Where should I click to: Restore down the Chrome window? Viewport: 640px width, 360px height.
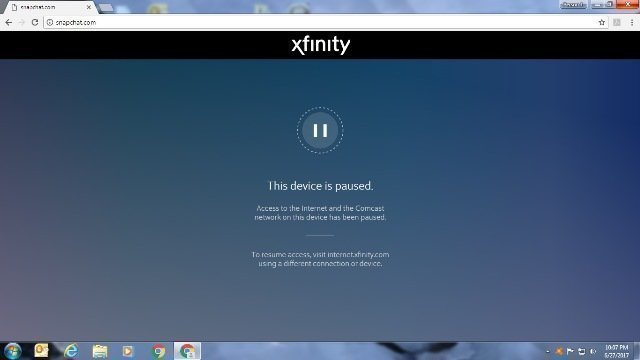click(609, 4)
